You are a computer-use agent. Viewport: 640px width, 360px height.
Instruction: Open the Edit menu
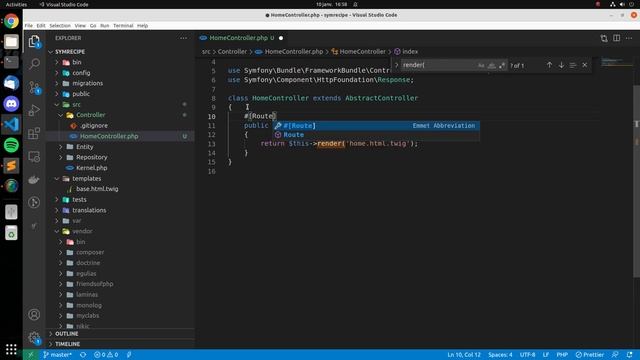(41, 26)
